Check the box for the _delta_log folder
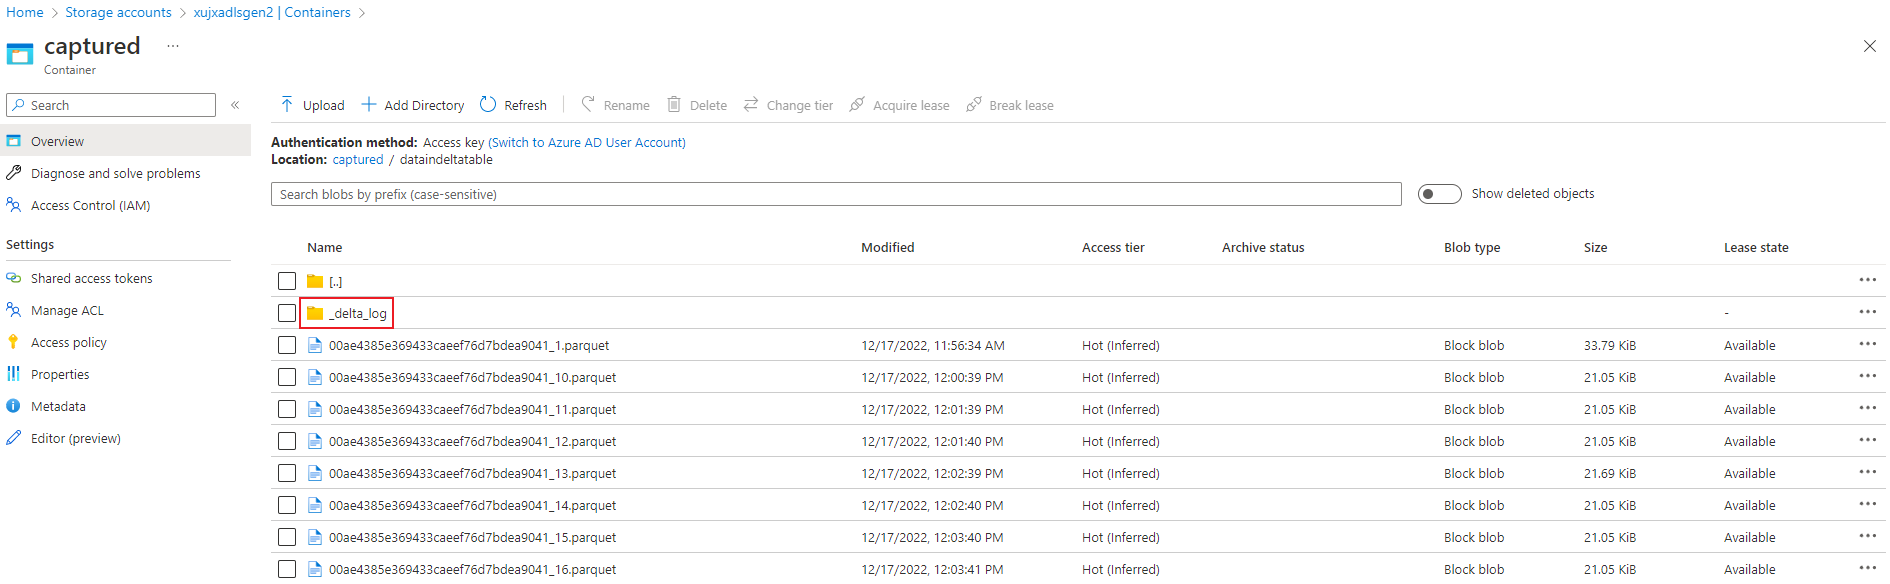The height and width of the screenshot is (584, 1890). point(287,313)
